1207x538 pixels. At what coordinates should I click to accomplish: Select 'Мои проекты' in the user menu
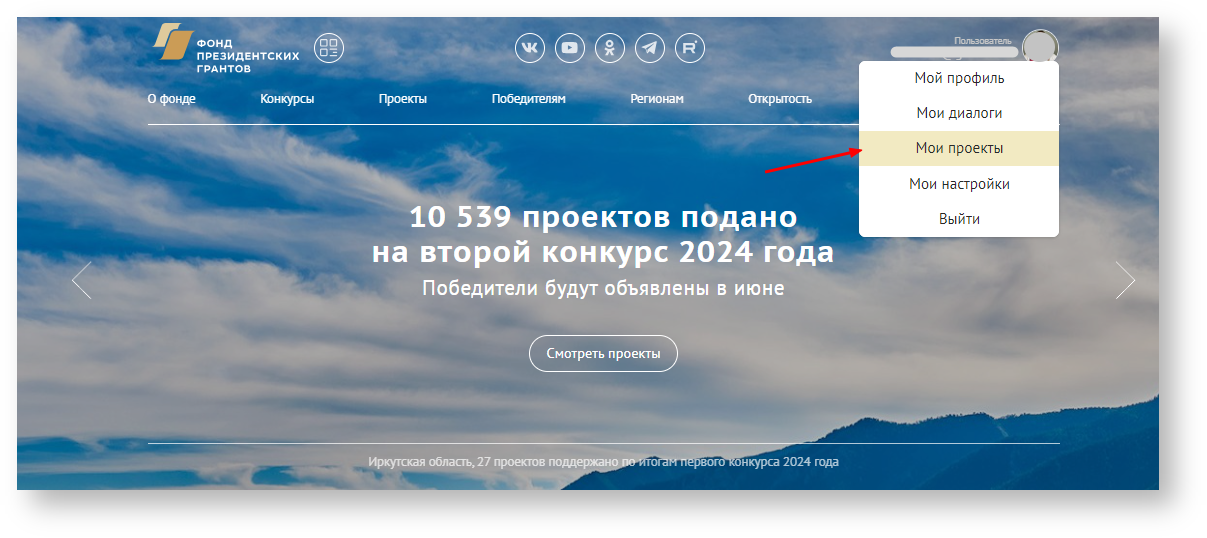[959, 148]
